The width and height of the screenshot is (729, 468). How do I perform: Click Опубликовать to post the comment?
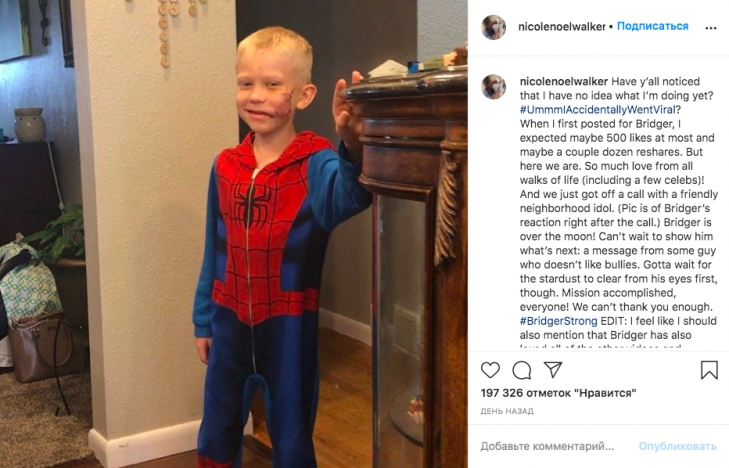coord(677,446)
